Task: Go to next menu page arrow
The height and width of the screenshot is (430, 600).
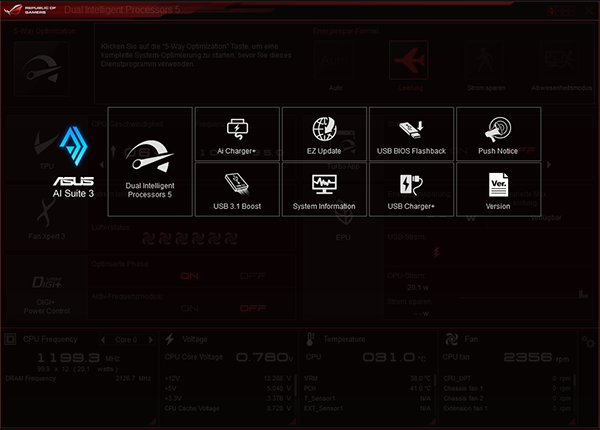Action: click(x=549, y=165)
